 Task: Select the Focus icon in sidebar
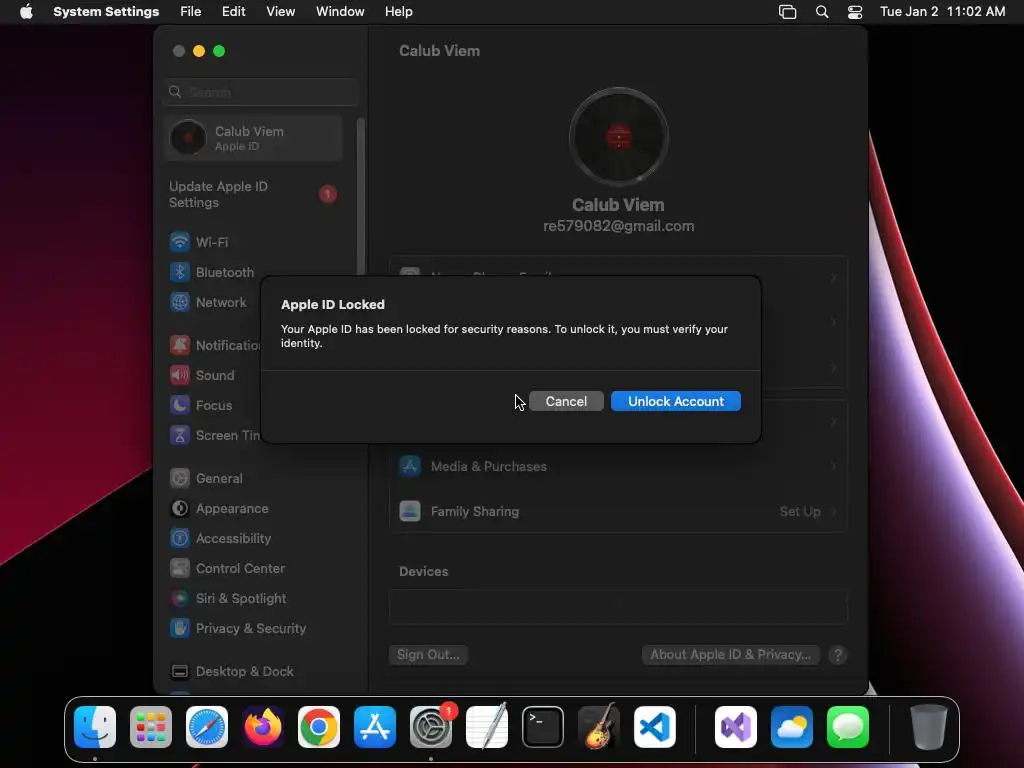pos(180,405)
